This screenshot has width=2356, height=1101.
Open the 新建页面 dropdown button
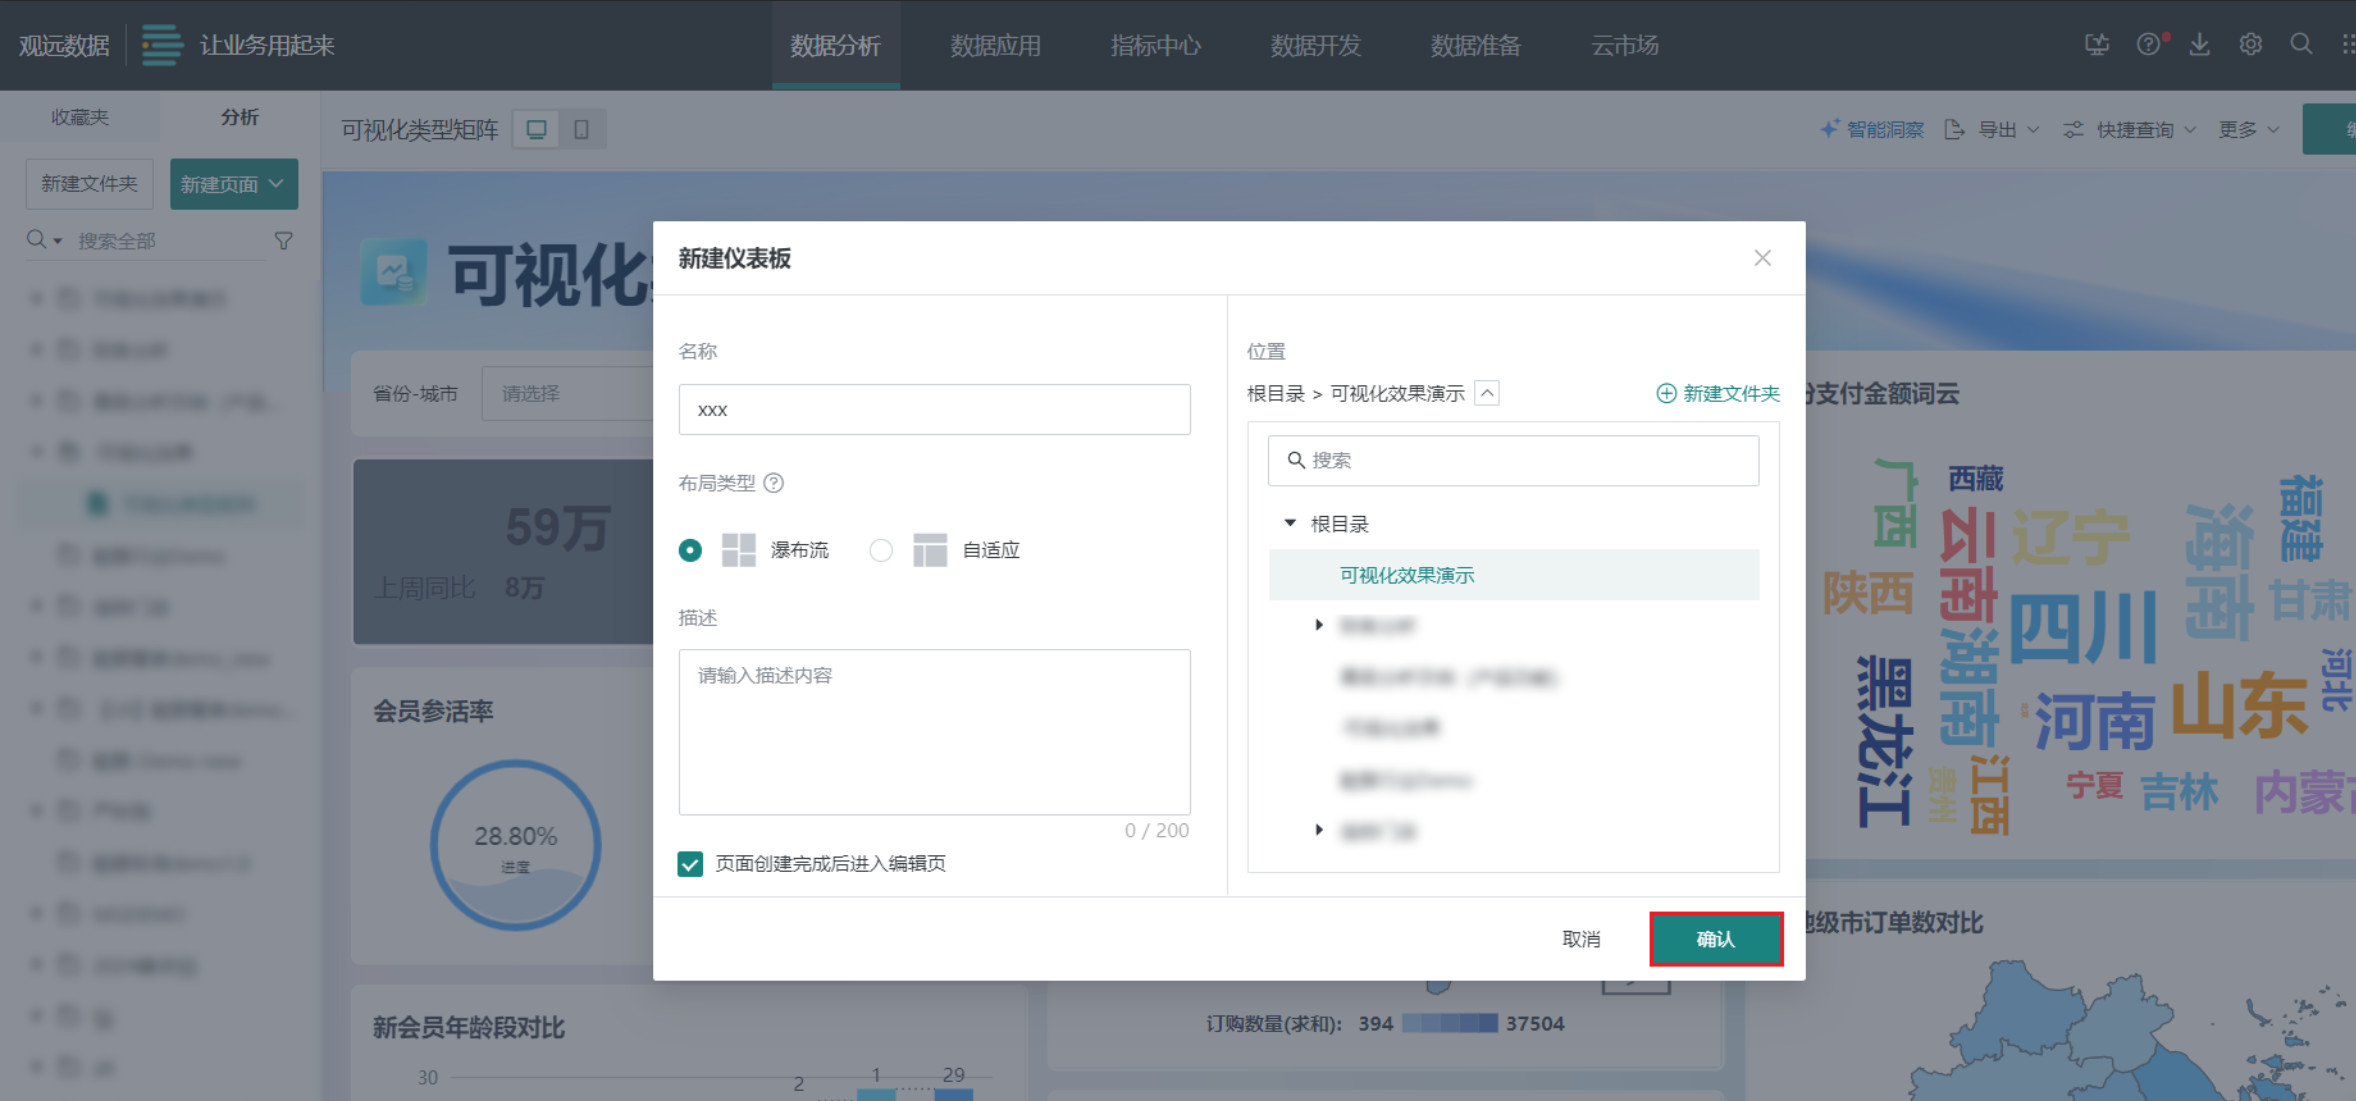coord(233,184)
